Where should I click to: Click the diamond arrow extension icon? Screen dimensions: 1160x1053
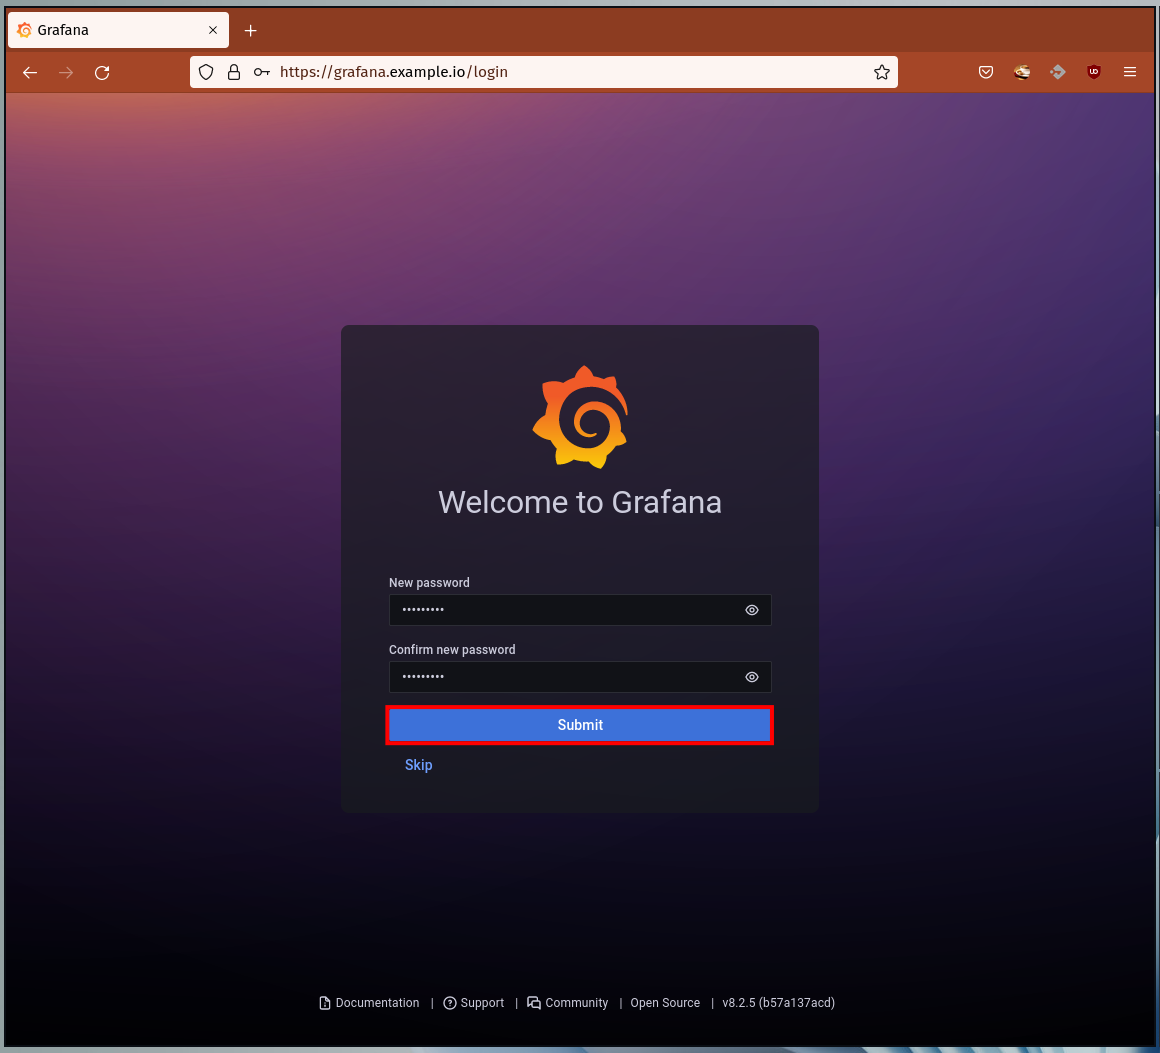pyautogui.click(x=1058, y=72)
